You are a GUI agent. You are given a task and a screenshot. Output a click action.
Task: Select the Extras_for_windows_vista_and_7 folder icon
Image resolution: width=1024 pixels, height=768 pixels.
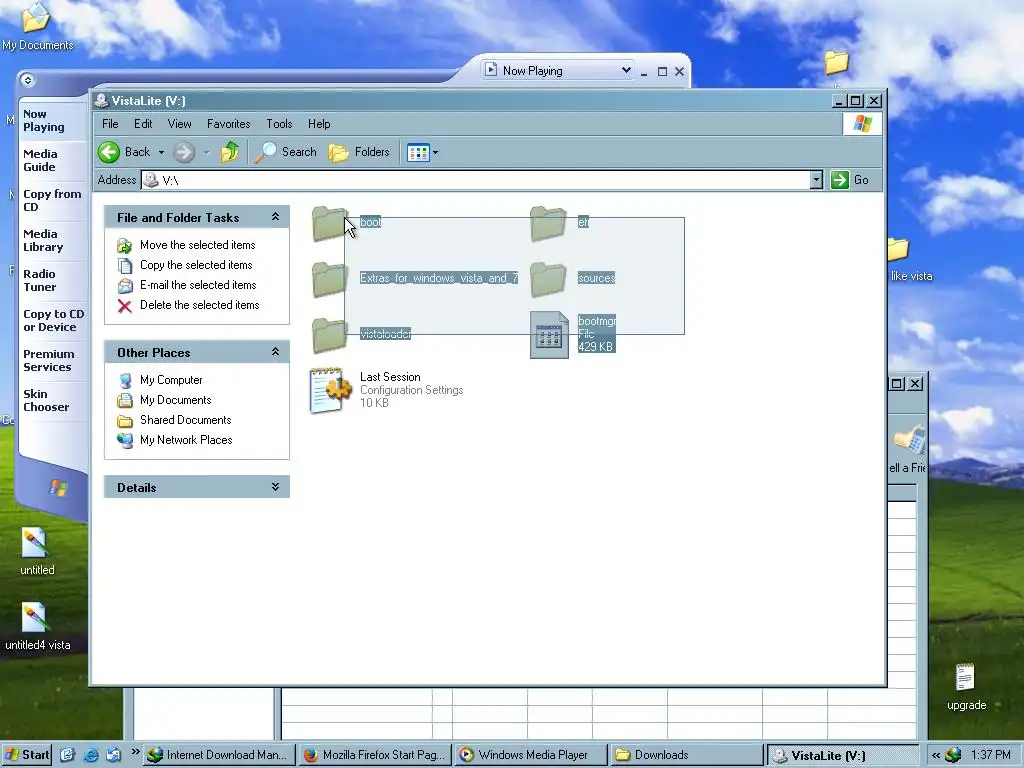pos(330,280)
